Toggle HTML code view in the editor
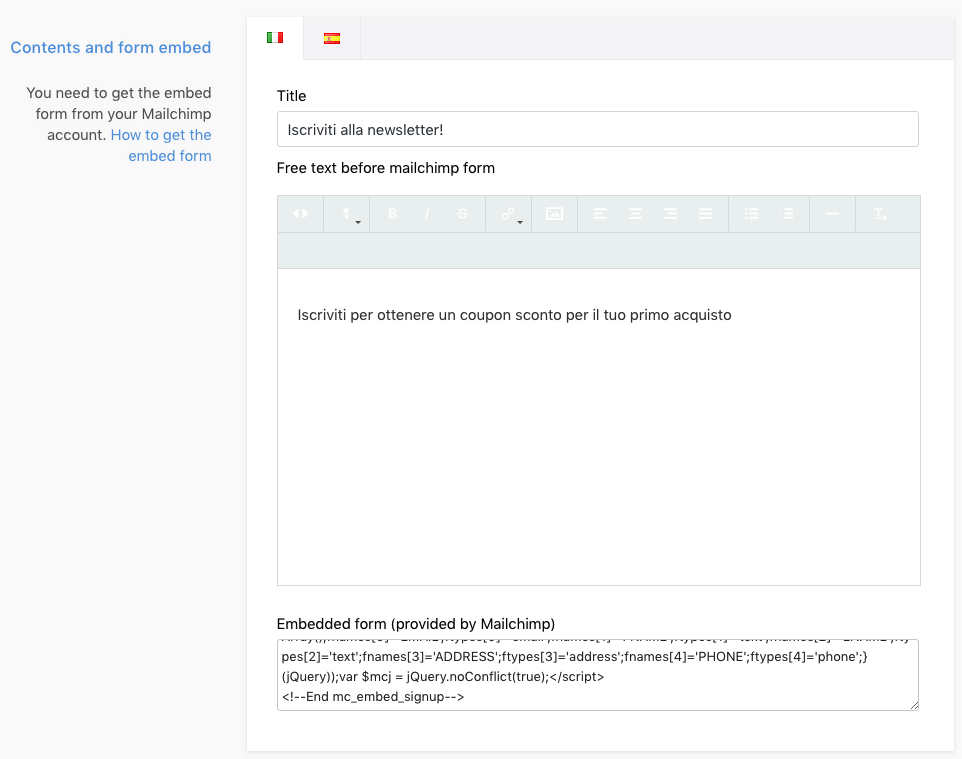The width and height of the screenshot is (962, 759). click(301, 214)
